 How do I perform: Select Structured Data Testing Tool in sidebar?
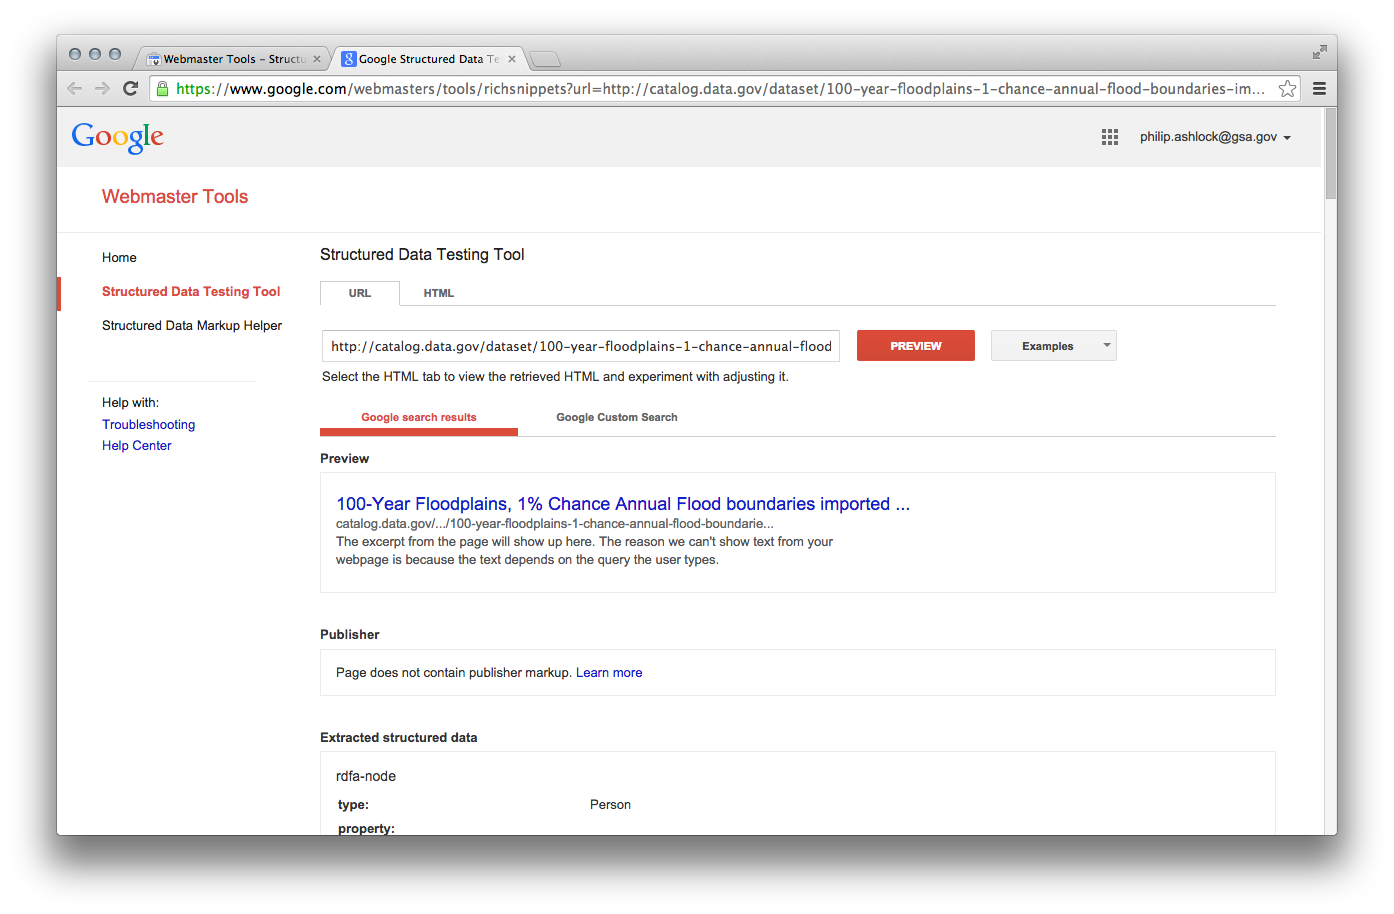pyautogui.click(x=191, y=291)
